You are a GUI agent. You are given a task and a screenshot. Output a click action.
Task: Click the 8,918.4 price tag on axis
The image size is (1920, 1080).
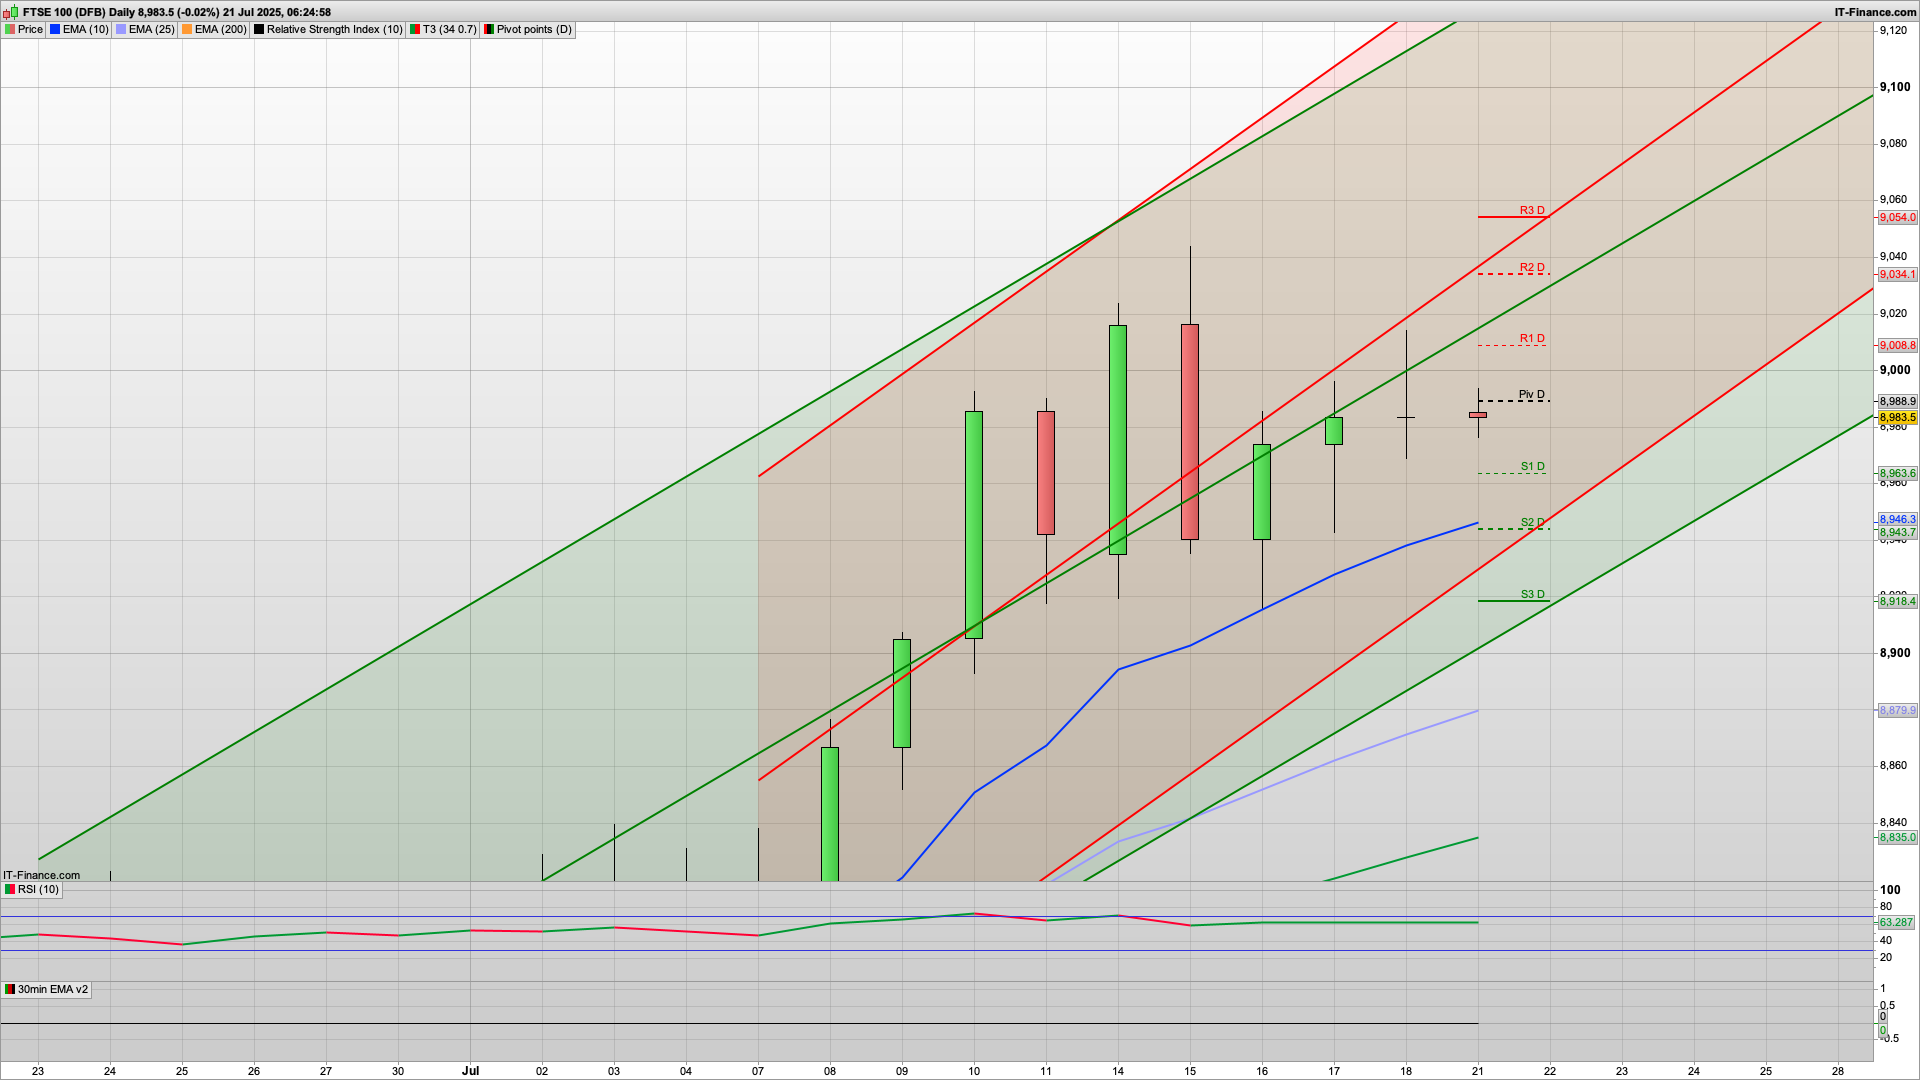click(x=1897, y=602)
